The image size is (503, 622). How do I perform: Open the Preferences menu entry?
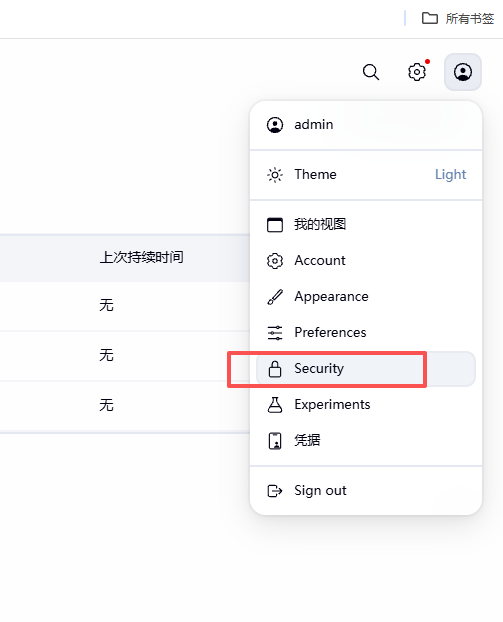point(366,332)
